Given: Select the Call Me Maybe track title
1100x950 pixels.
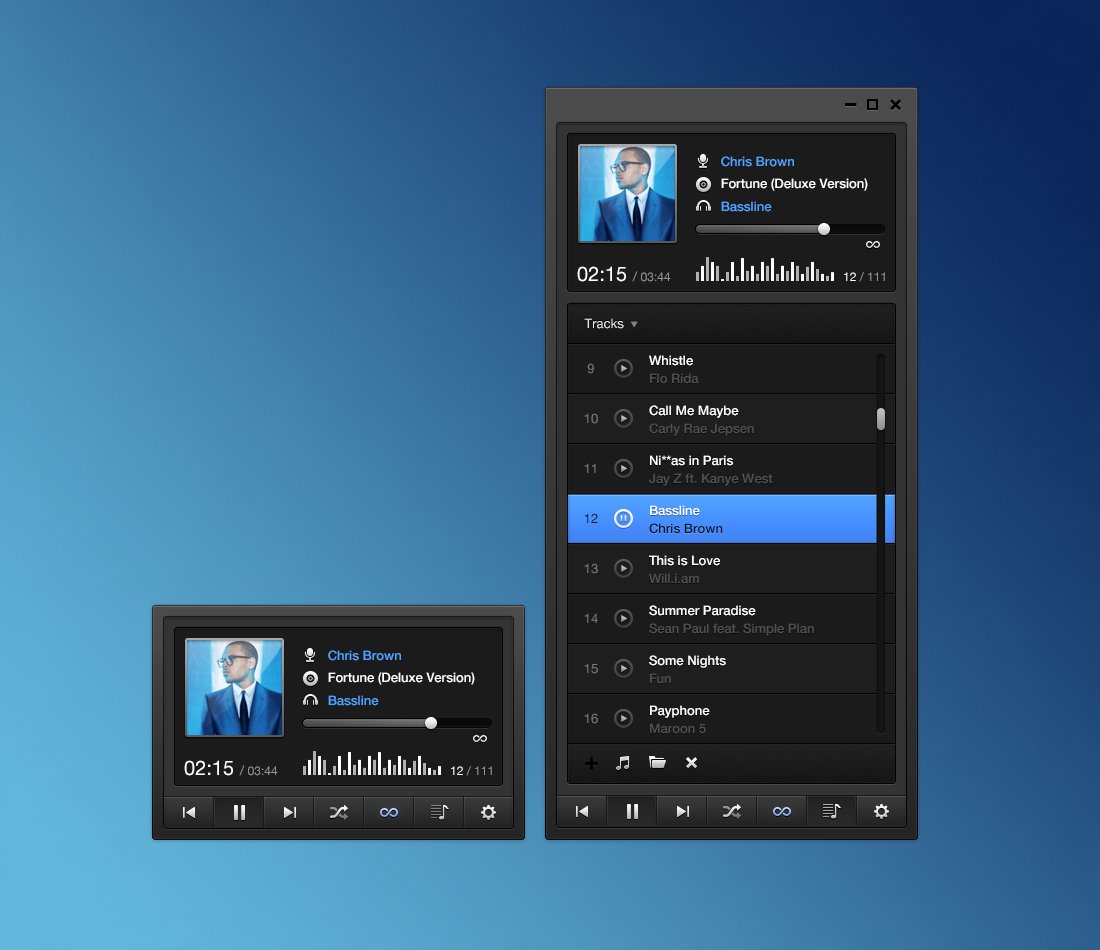Looking at the screenshot, I should (x=693, y=410).
